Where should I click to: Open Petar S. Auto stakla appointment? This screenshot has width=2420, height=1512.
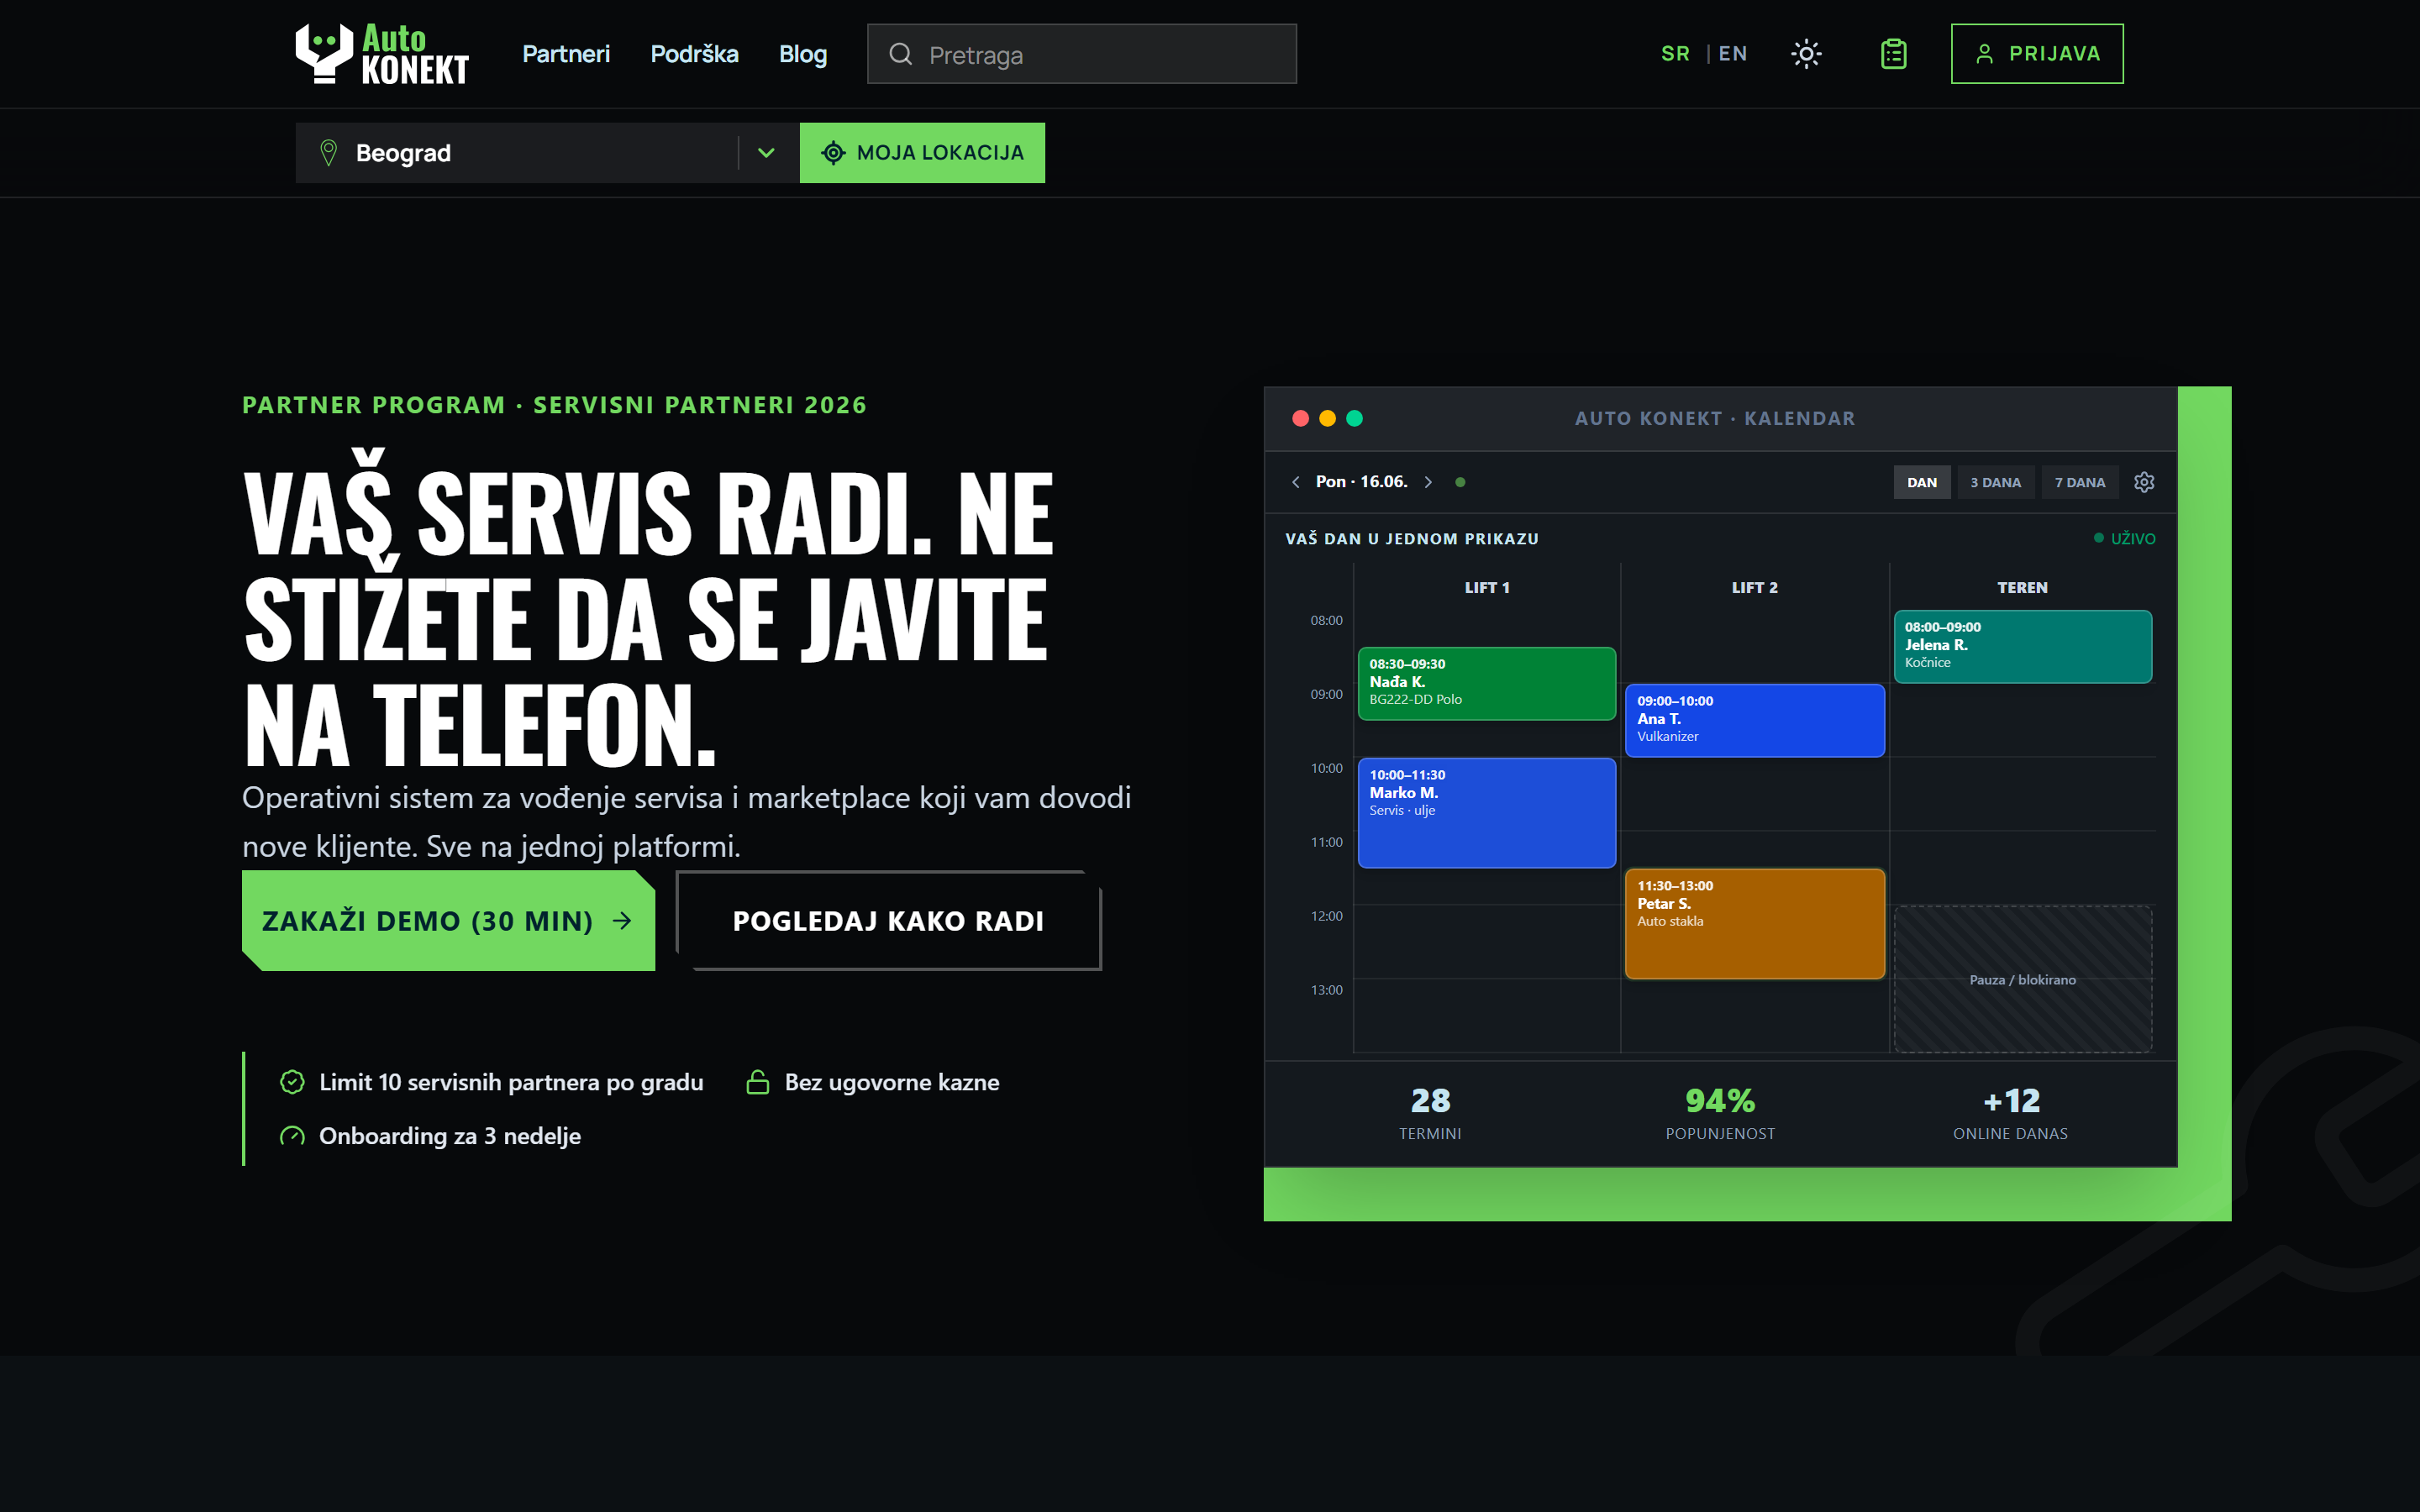coord(1755,923)
